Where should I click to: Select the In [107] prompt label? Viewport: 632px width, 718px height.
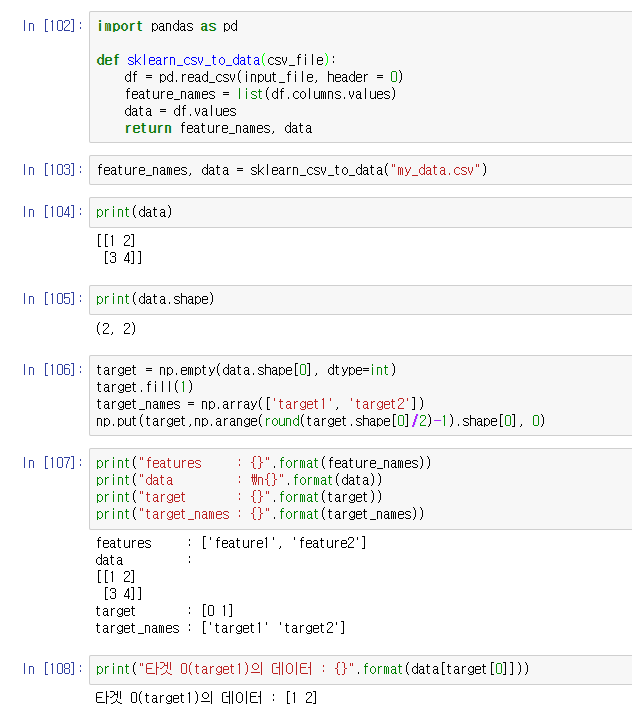pyautogui.click(x=52, y=463)
